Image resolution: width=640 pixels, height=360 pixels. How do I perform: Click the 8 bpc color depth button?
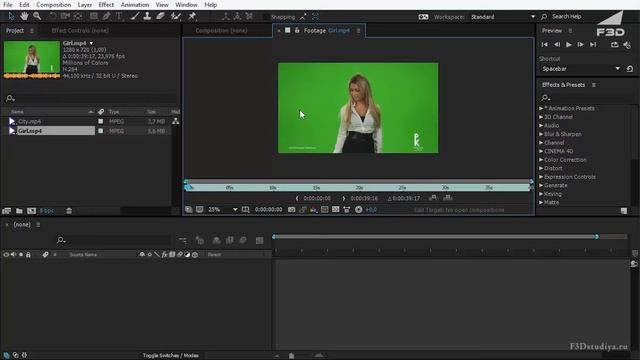click(47, 211)
